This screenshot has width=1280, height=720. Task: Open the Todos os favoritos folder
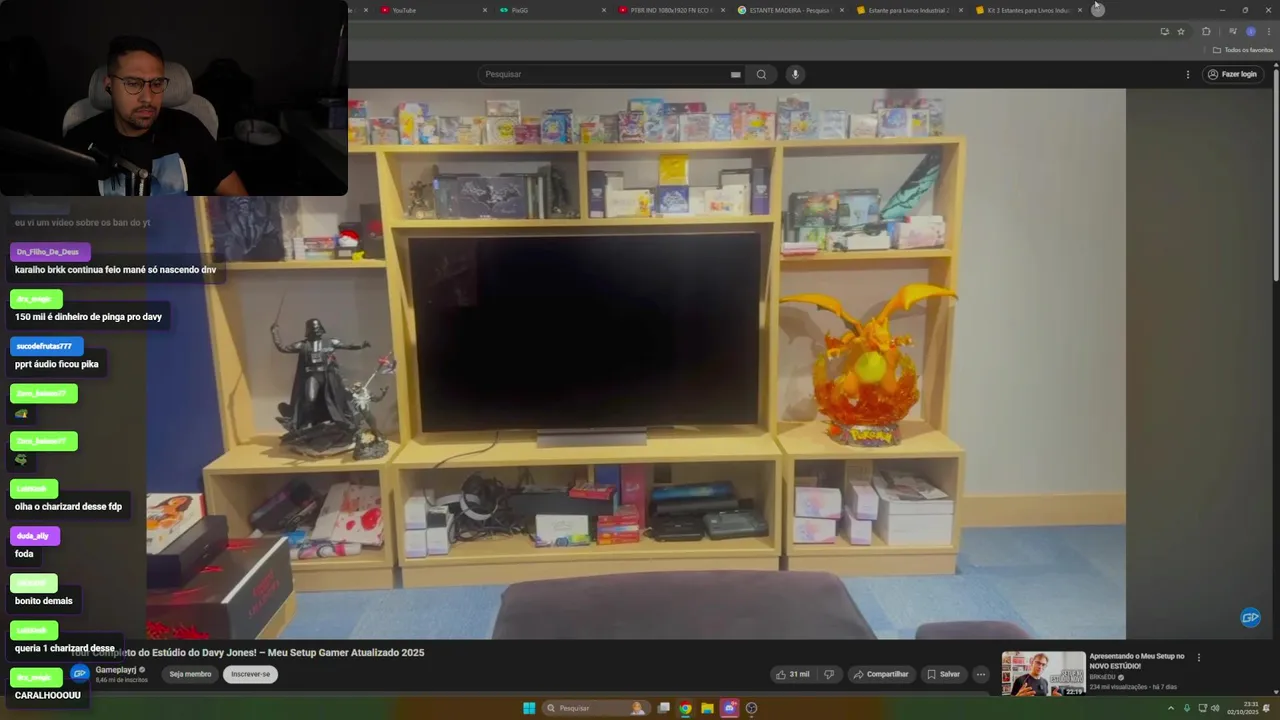point(1243,50)
